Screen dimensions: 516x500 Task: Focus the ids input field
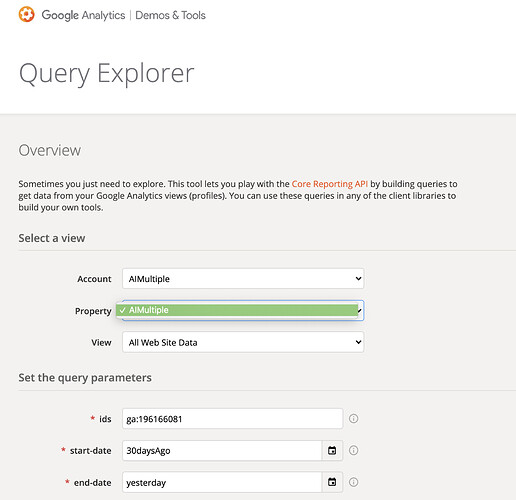tap(232, 419)
